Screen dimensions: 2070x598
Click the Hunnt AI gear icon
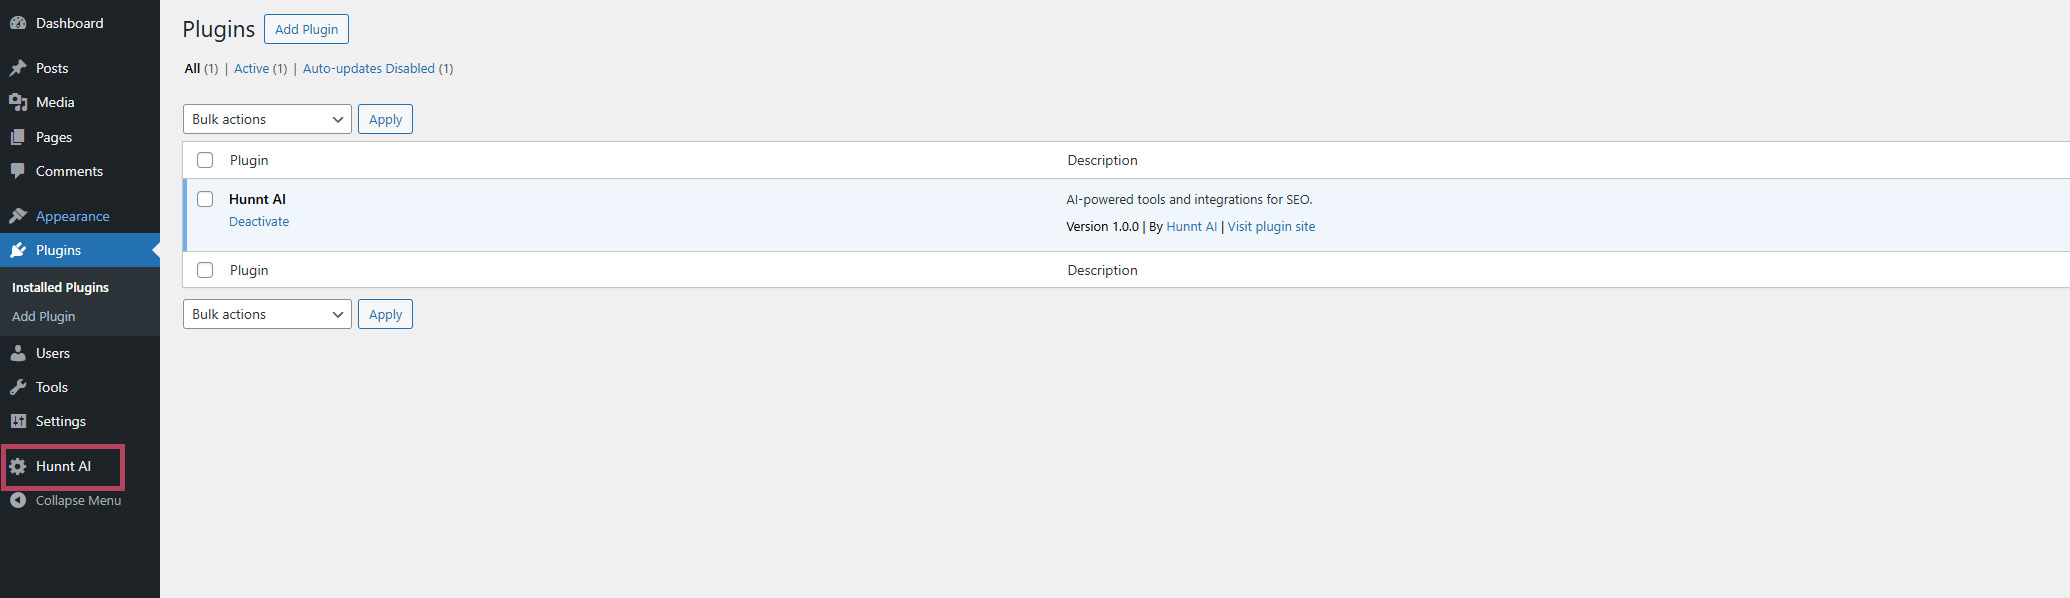[18, 466]
